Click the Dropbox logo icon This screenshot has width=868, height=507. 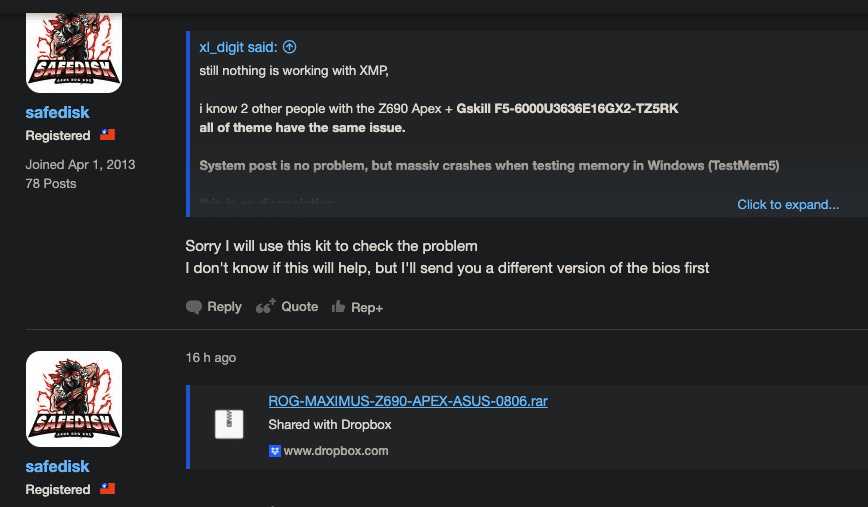coord(275,451)
